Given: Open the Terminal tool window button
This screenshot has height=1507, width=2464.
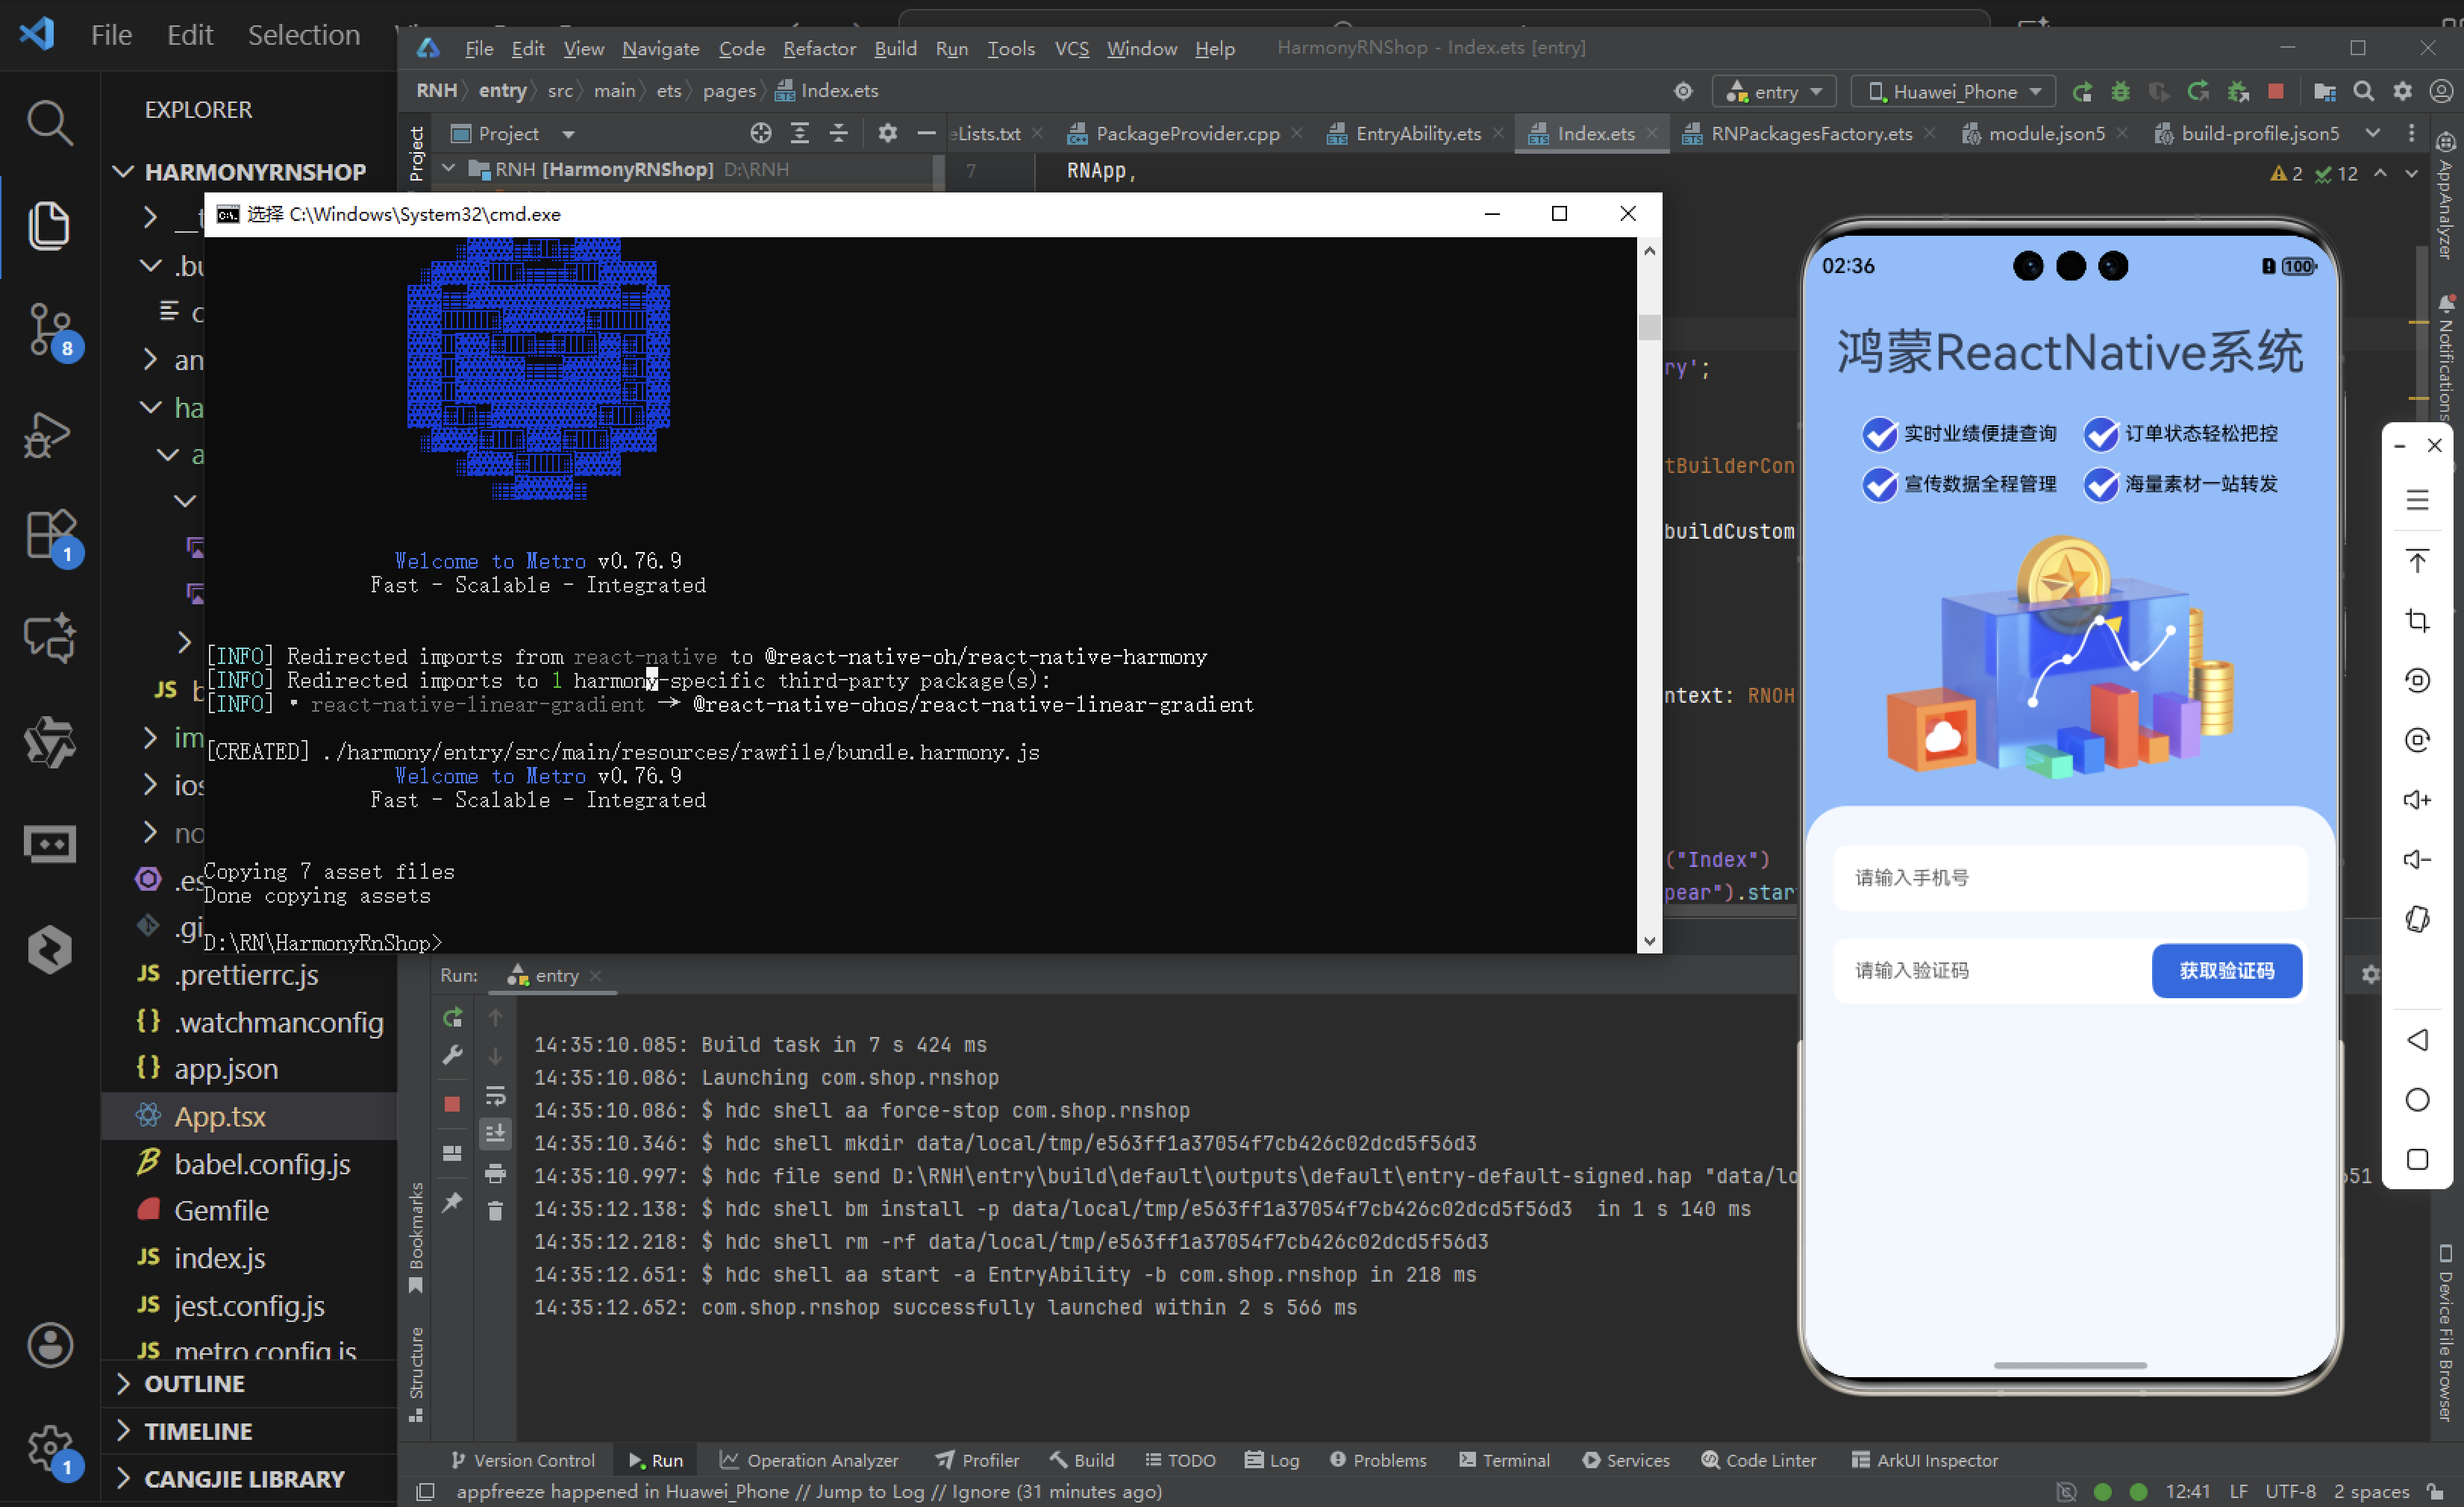Looking at the screenshot, I should click(1504, 1460).
